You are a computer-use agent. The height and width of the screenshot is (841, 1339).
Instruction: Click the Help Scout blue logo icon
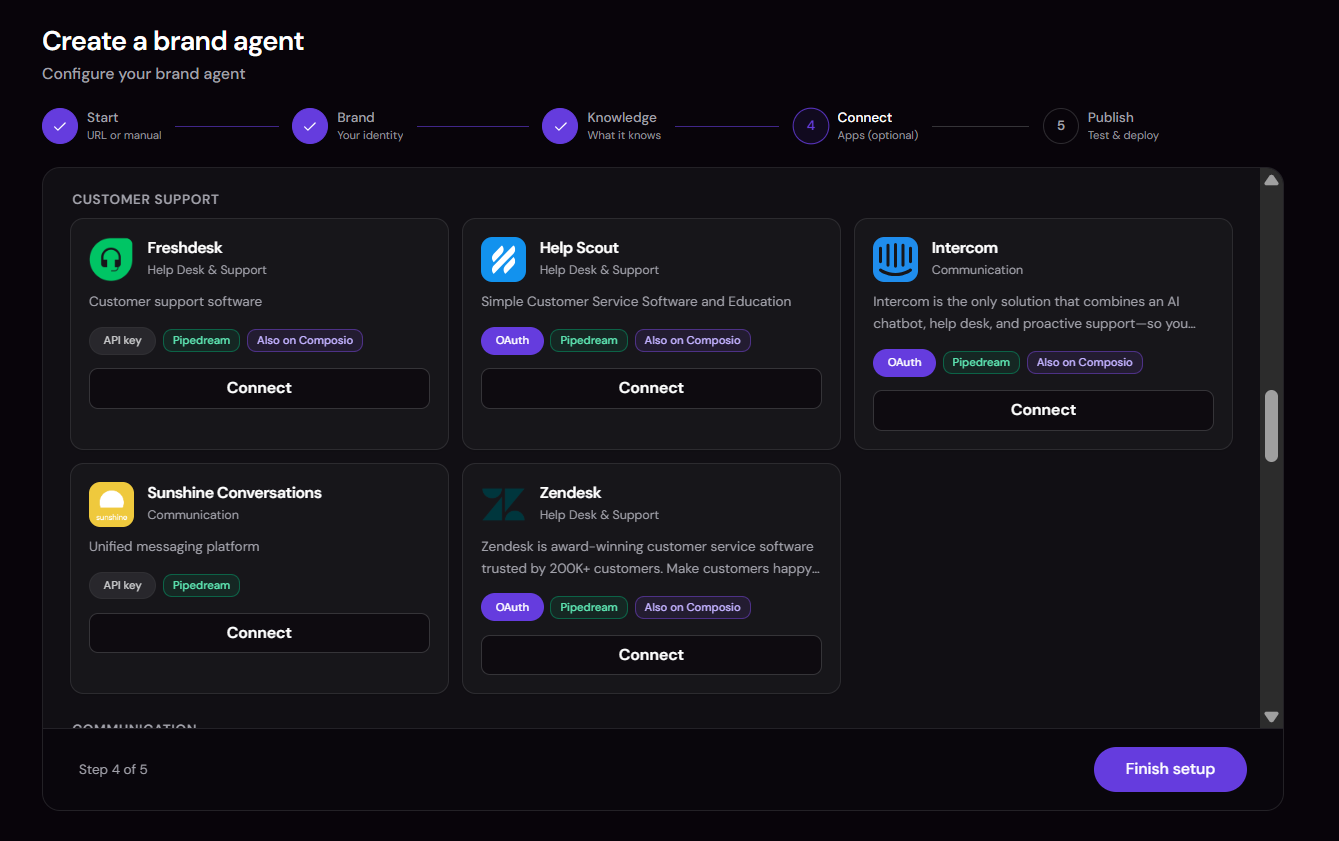pyautogui.click(x=503, y=259)
